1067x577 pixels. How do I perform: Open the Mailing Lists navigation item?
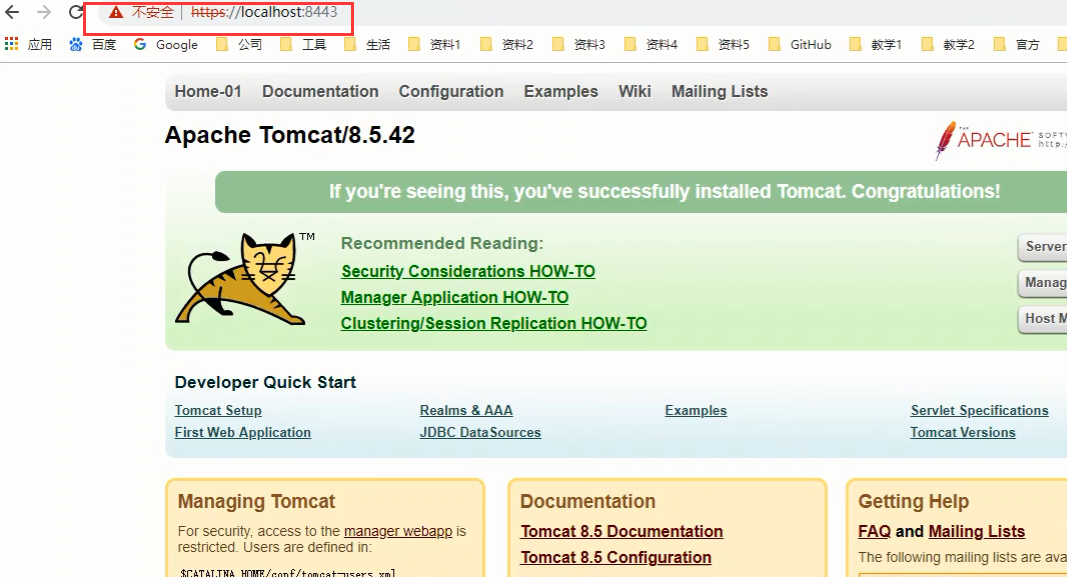pyautogui.click(x=720, y=91)
